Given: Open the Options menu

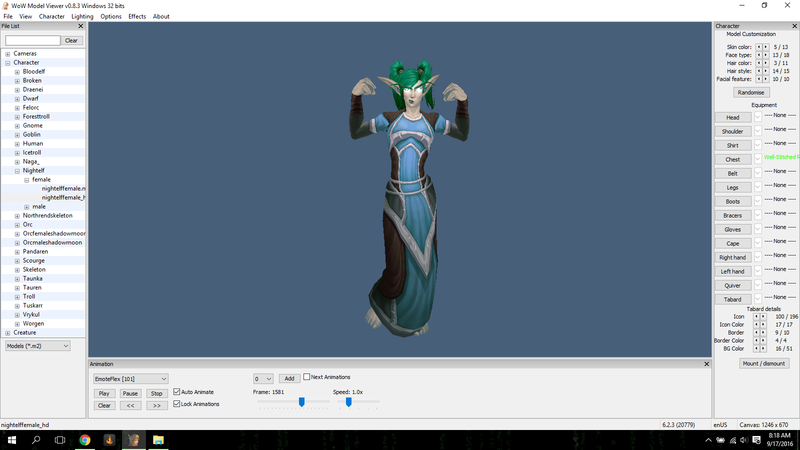Looking at the screenshot, I should click(111, 16).
